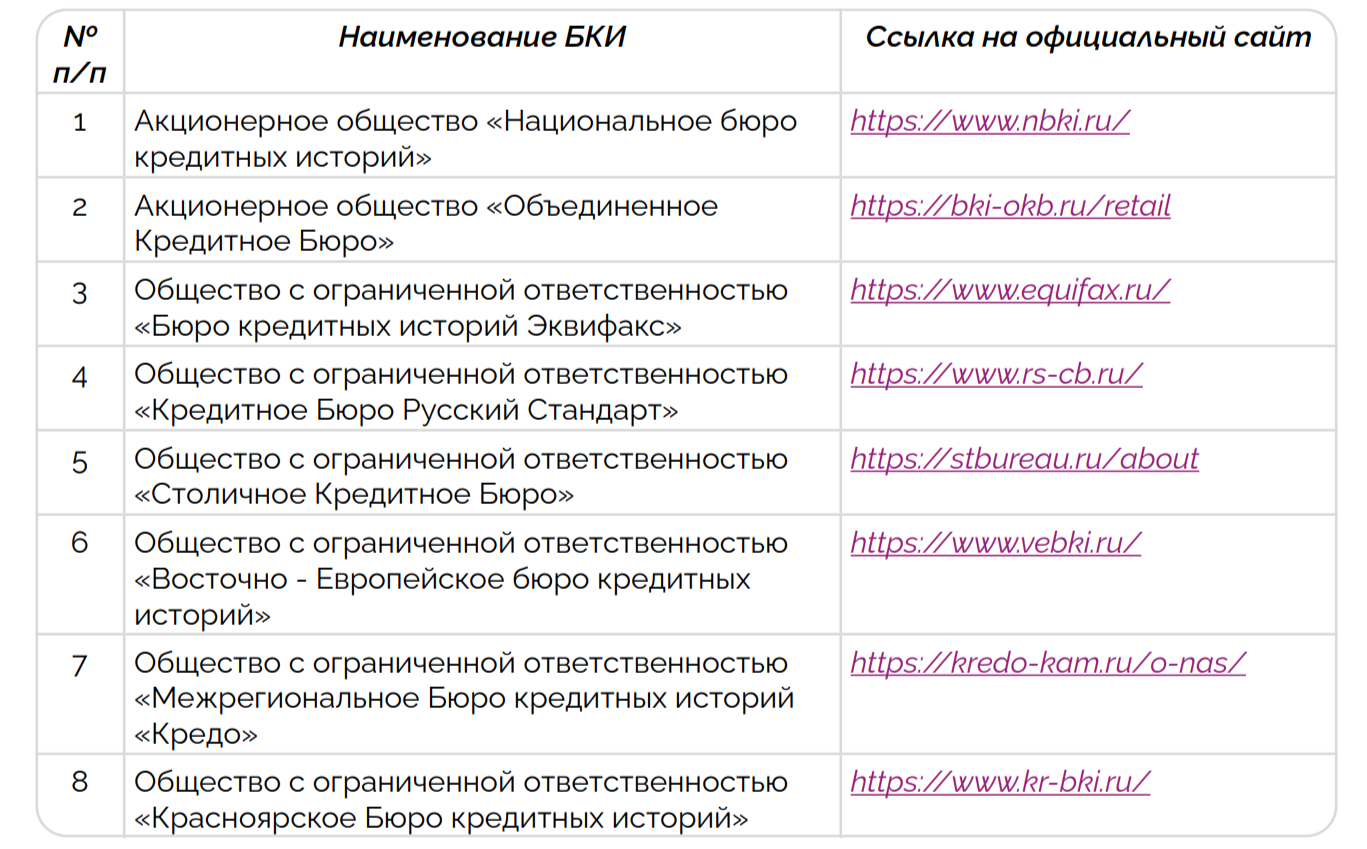Screen dimensions: 1367x849
Task: Follow the www.kr-bki.ru link
Action: click(1000, 782)
